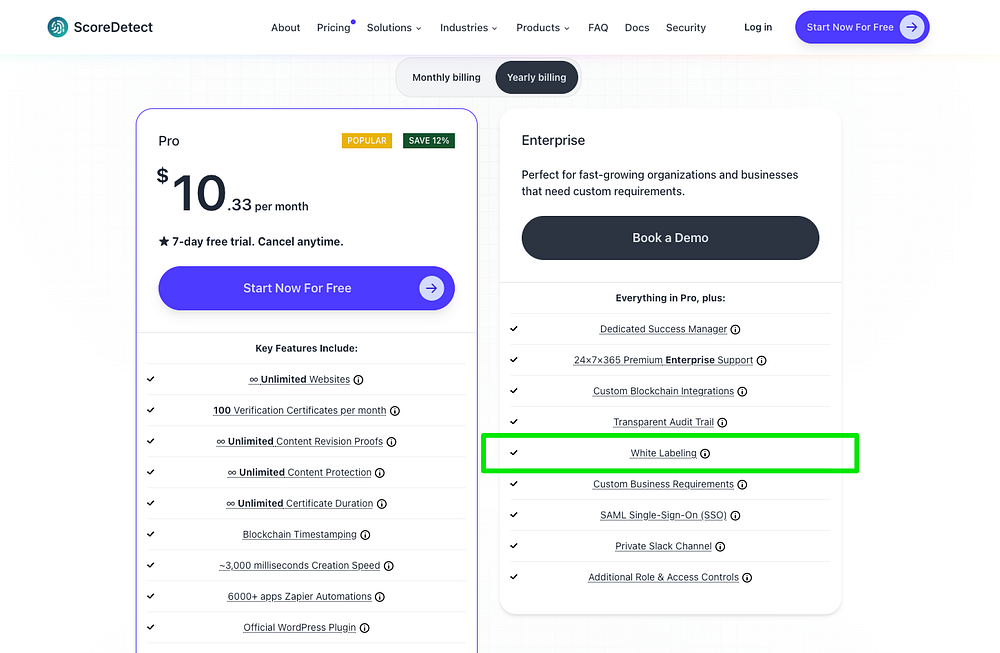Screen dimensions: 1000x653
Task: Switch to Monthly billing
Action: tap(446, 77)
